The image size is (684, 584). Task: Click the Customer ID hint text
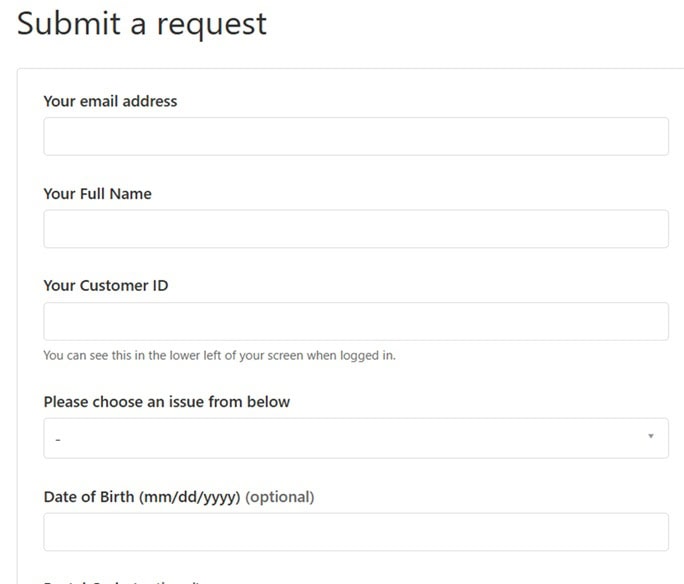[x=219, y=355]
